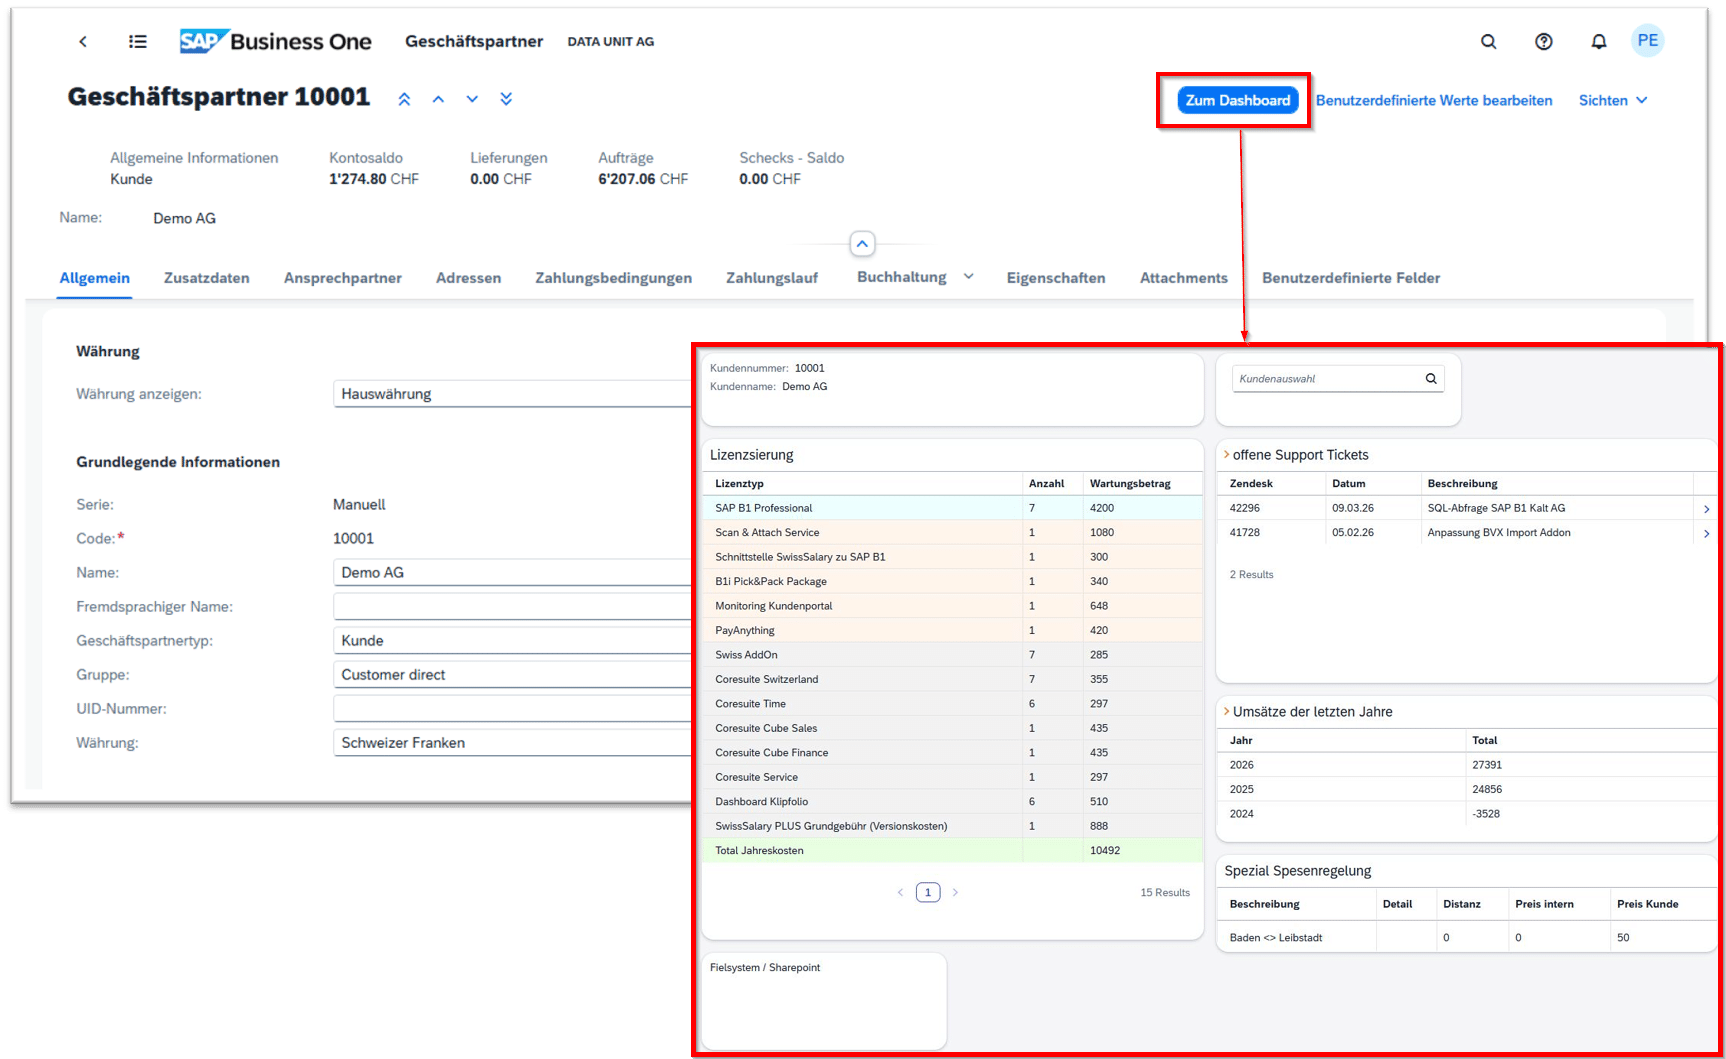Switch to the Zusatzdaten tab
Viewport: 1726px width, 1059px height.
tap(207, 278)
